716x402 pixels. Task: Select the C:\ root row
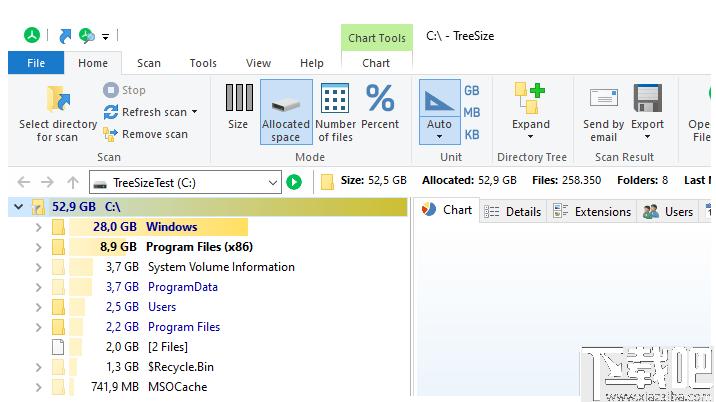tap(208, 207)
